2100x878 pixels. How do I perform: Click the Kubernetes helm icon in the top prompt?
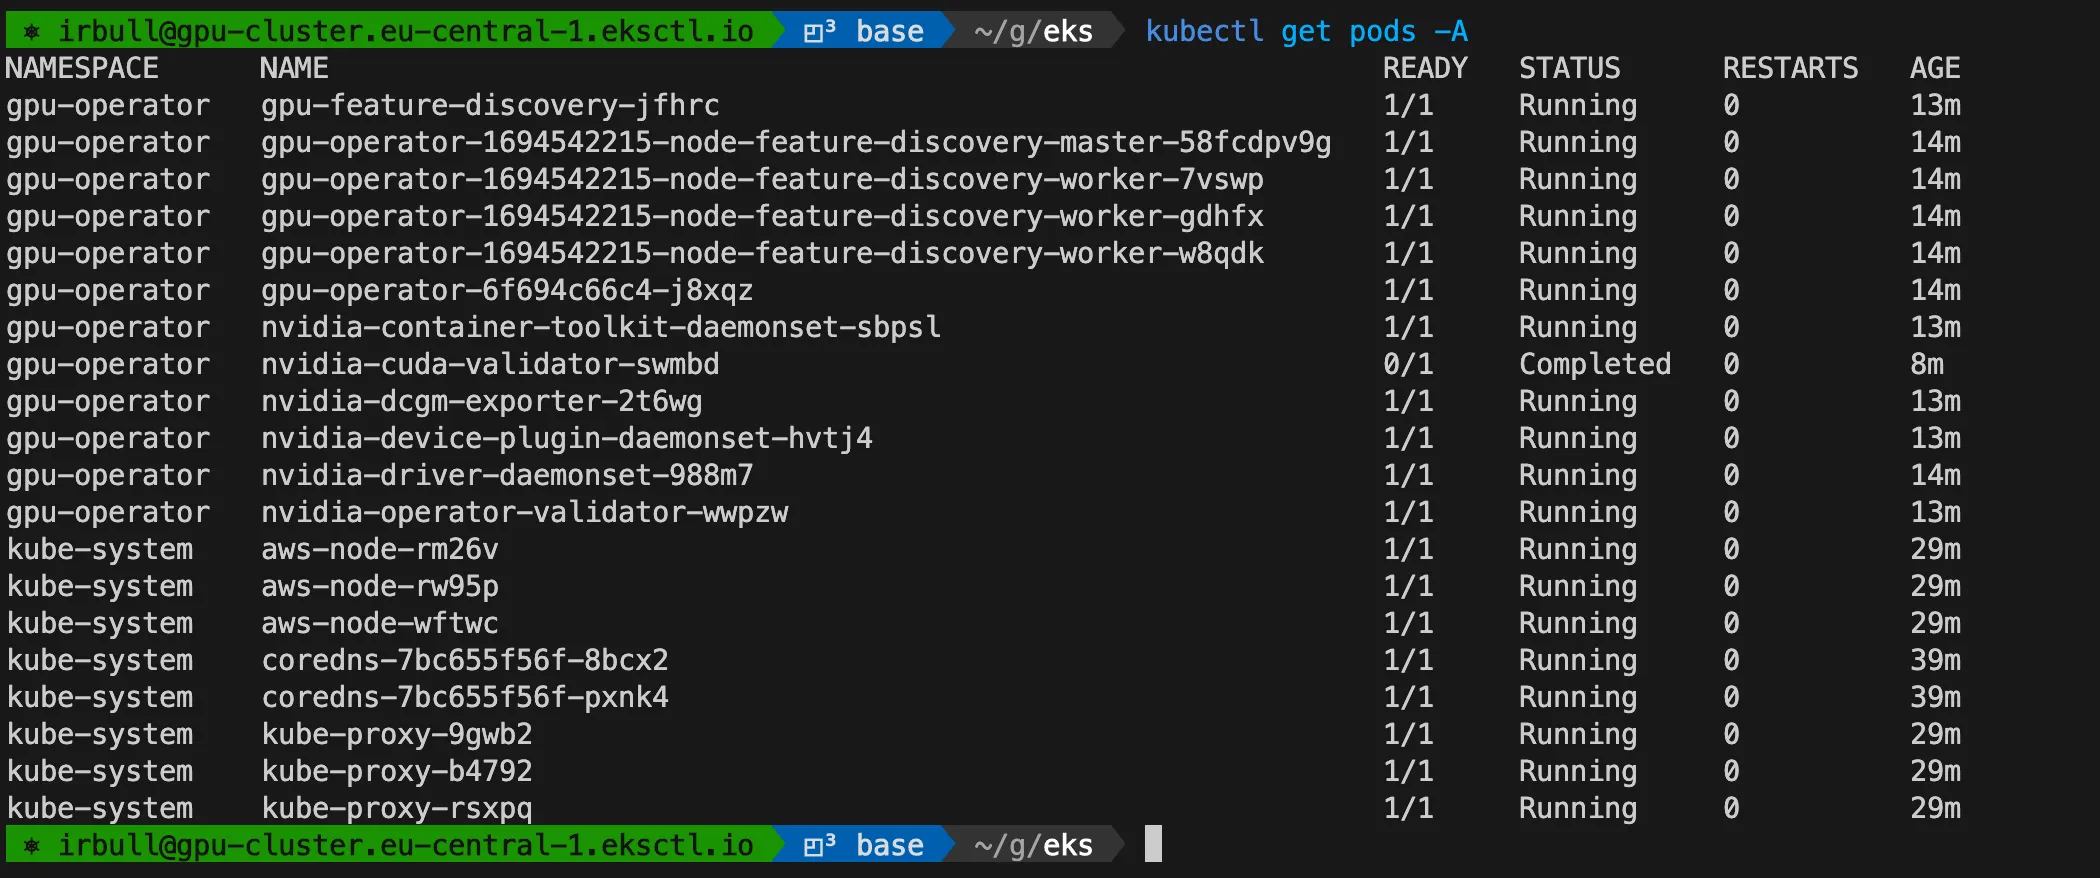click(32, 32)
